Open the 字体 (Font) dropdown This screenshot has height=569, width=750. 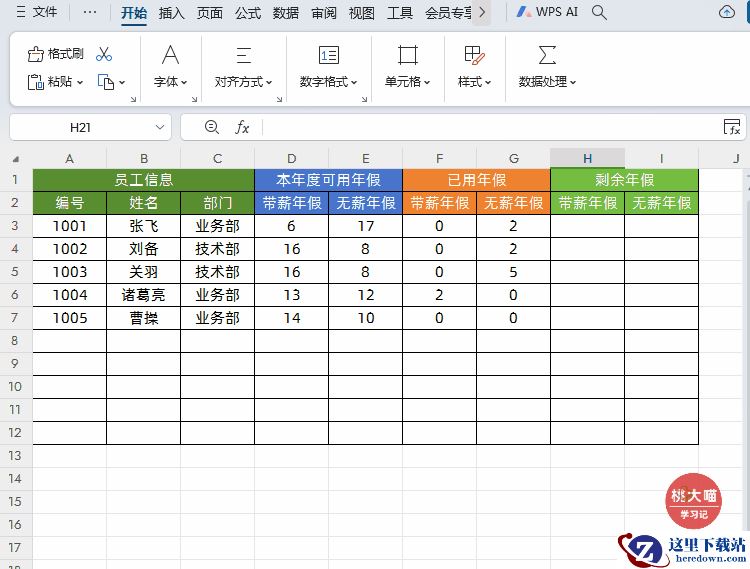[x=171, y=82]
